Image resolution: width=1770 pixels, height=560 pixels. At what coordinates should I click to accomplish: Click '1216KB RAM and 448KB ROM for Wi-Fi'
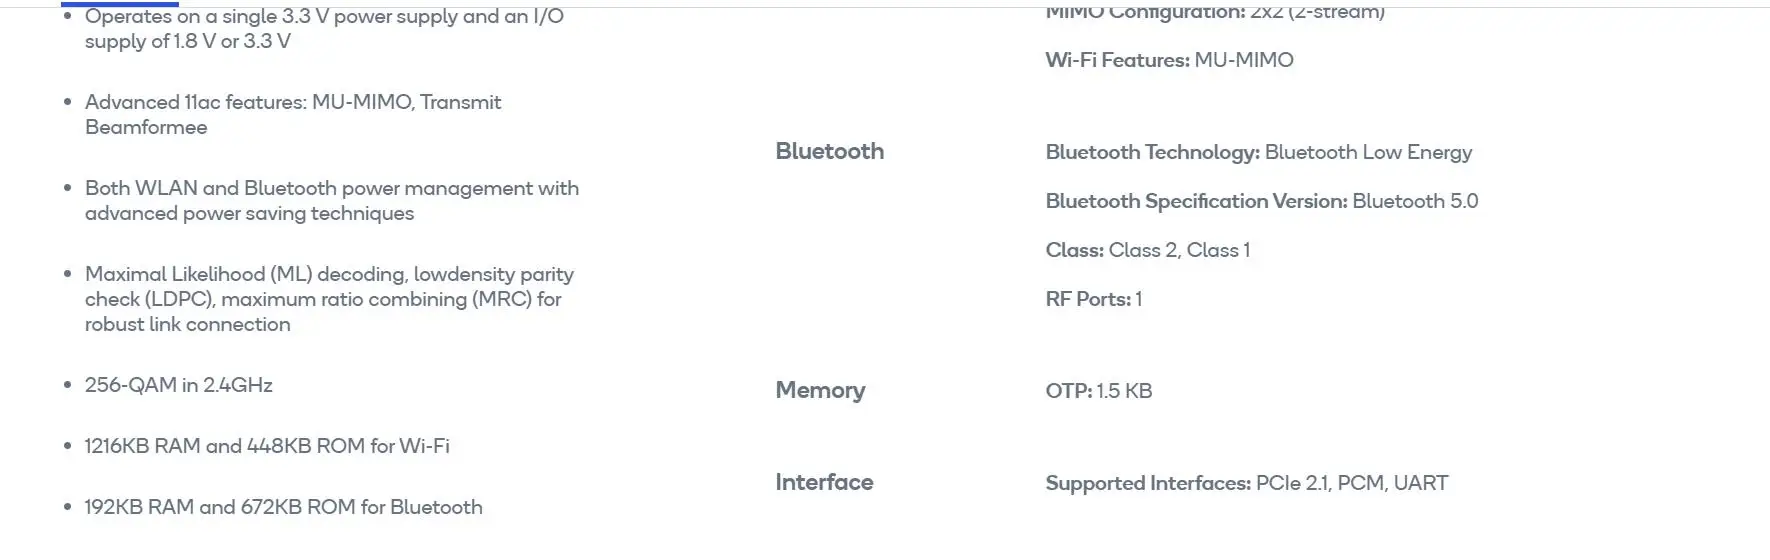pyautogui.click(x=267, y=446)
